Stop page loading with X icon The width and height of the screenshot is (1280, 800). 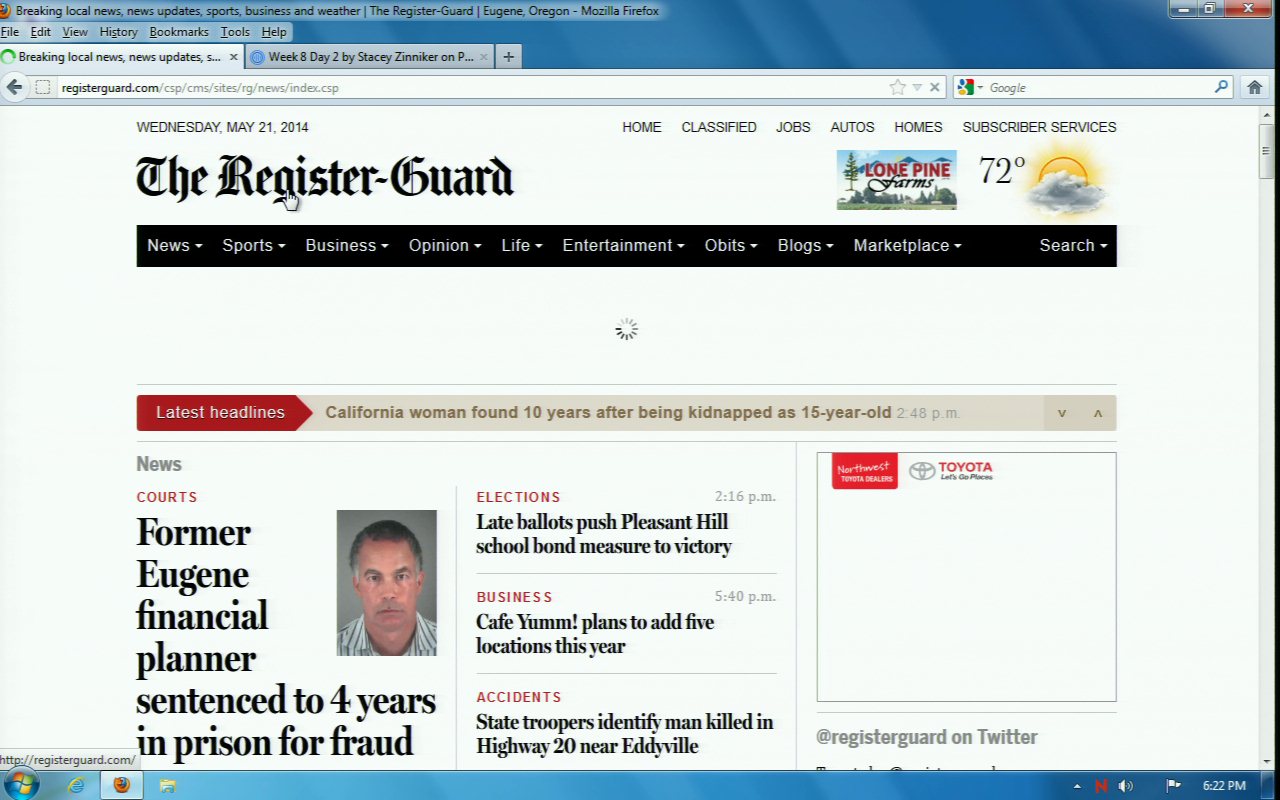(x=935, y=87)
